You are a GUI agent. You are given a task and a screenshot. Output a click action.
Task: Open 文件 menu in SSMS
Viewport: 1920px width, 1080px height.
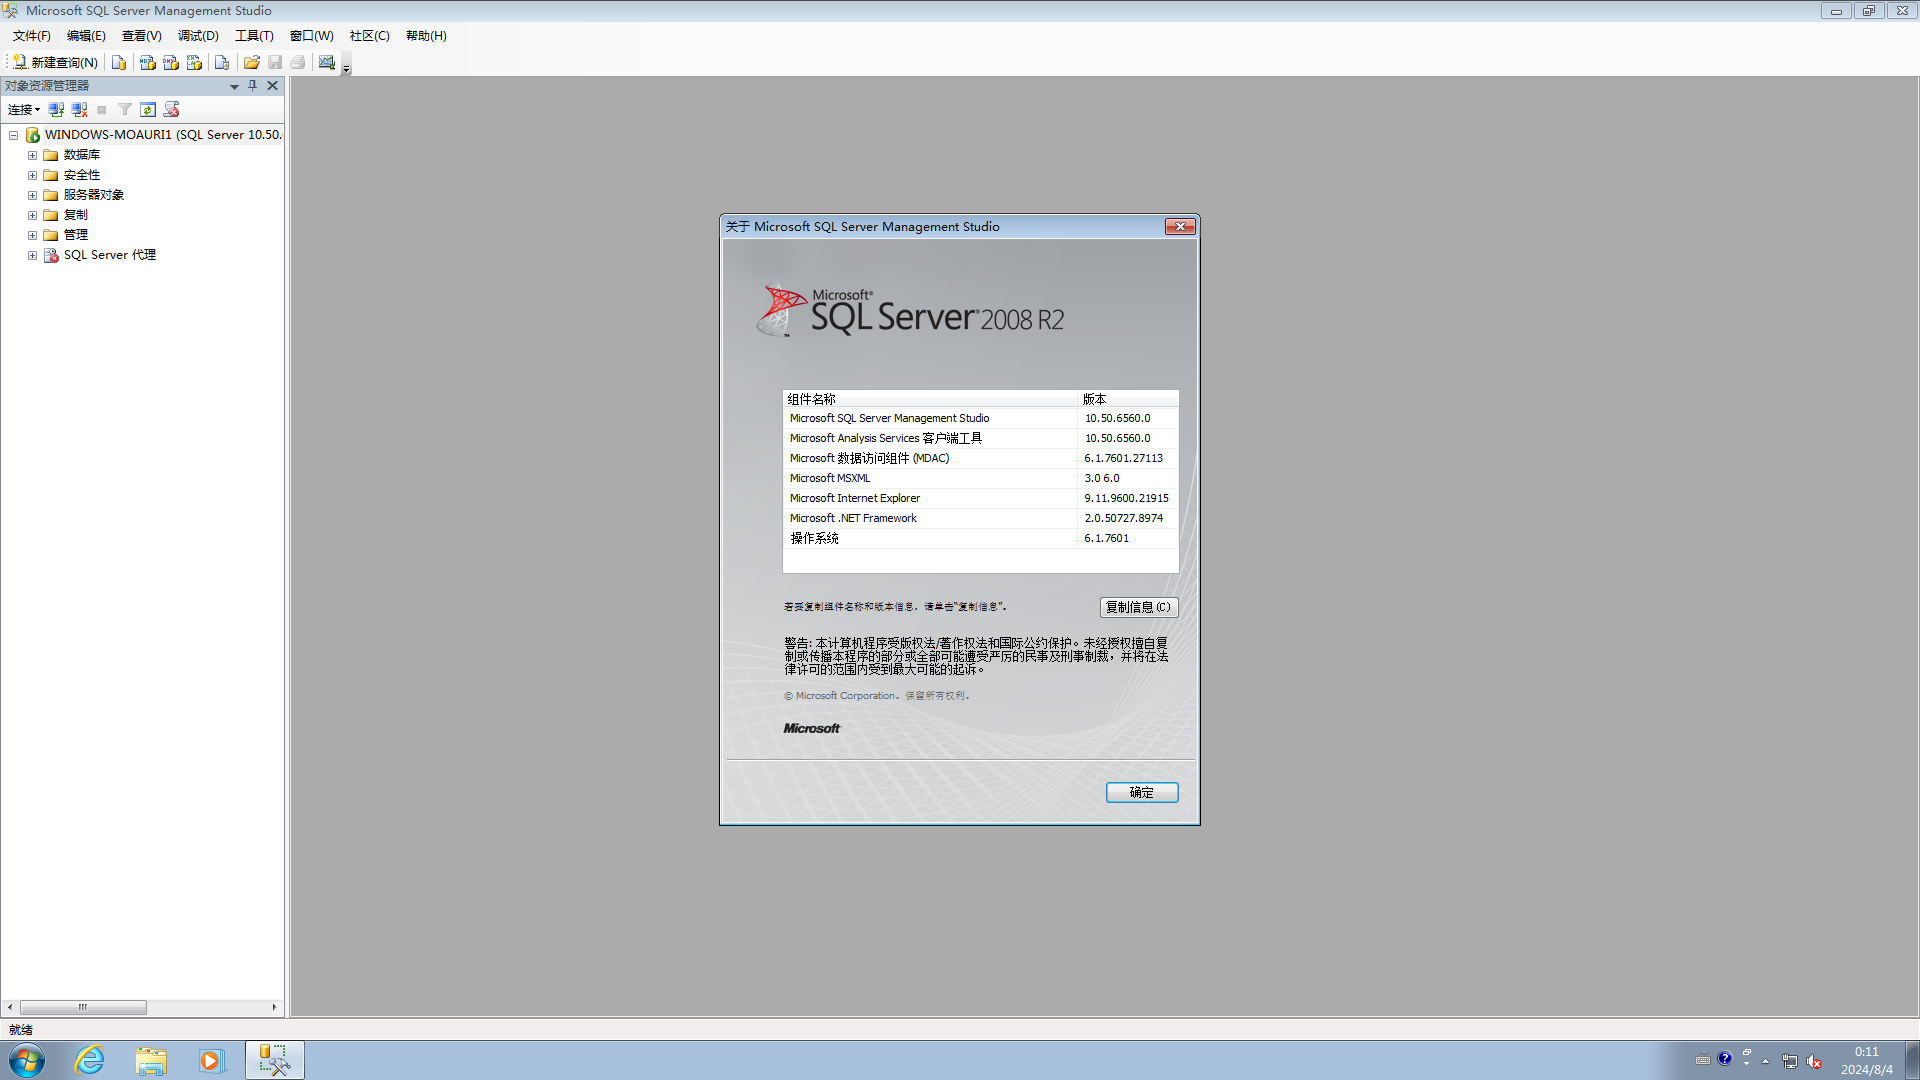[x=33, y=36]
